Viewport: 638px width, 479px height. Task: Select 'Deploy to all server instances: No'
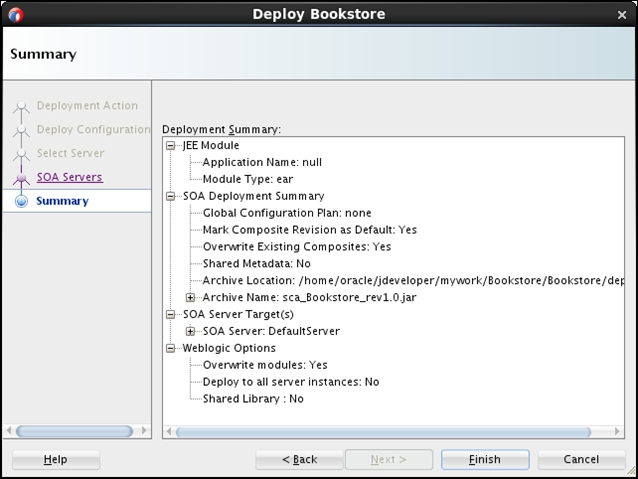pyautogui.click(x=291, y=382)
